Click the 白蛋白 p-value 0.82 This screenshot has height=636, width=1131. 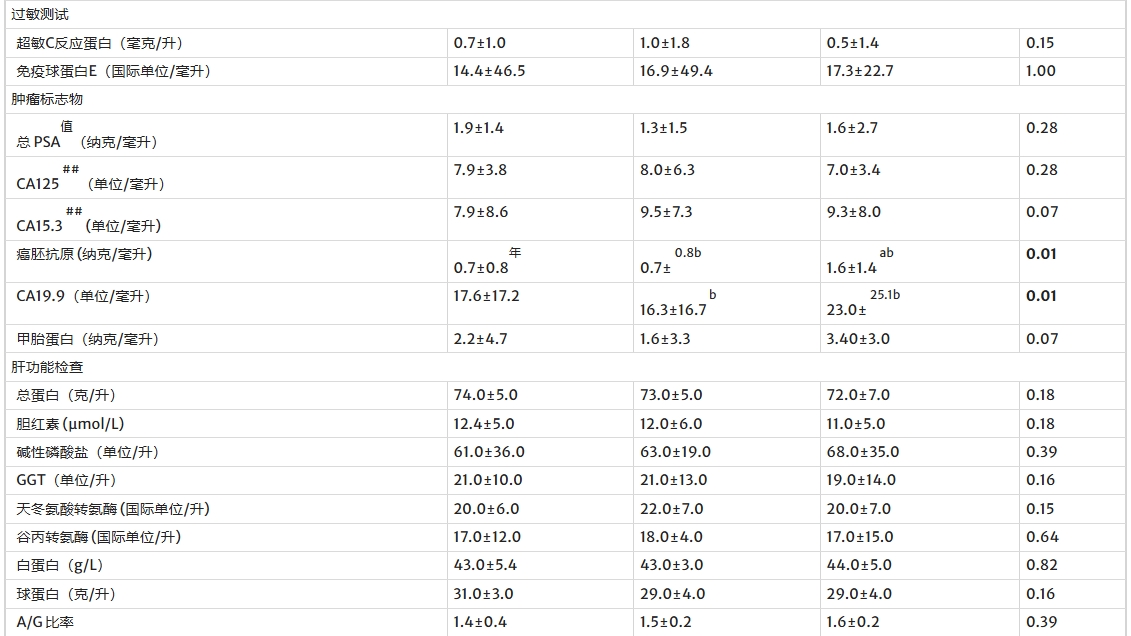pyautogui.click(x=1041, y=565)
